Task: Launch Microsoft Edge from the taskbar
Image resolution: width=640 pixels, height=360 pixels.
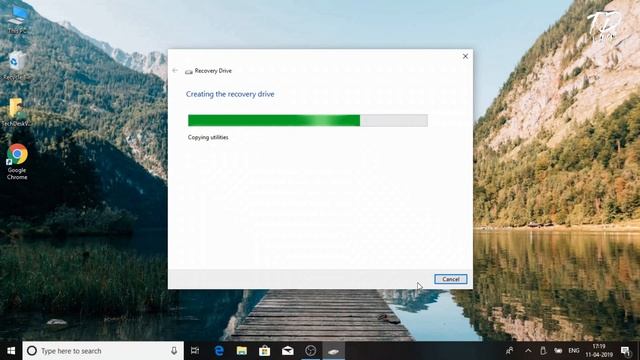Action: pos(219,351)
